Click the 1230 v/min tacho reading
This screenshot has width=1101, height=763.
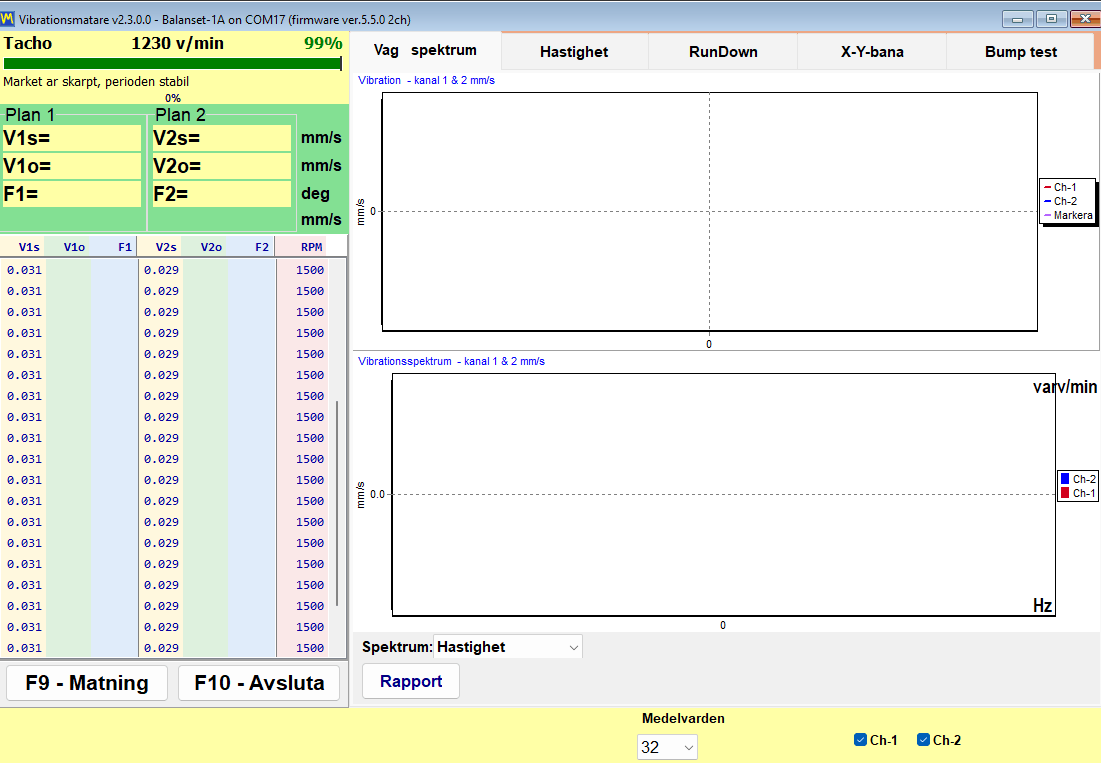[178, 44]
